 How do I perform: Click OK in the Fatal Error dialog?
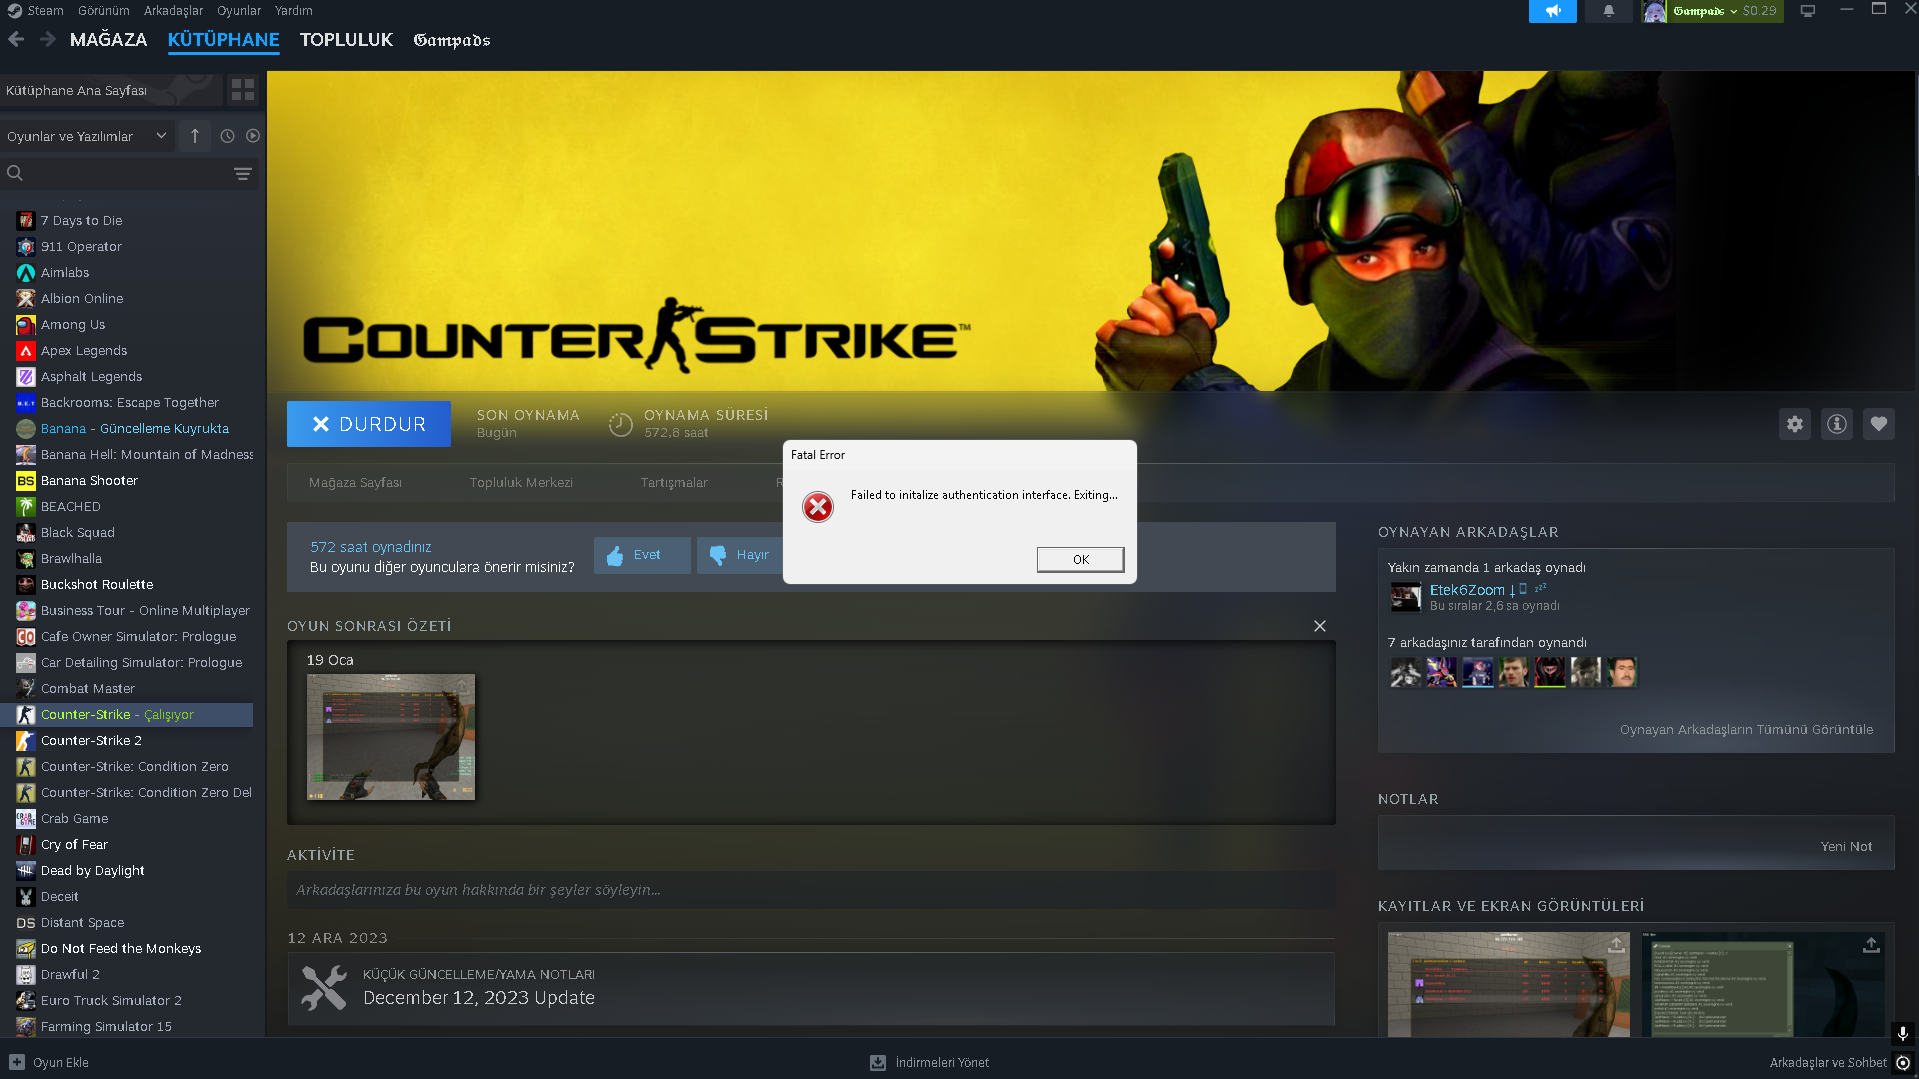point(1080,559)
